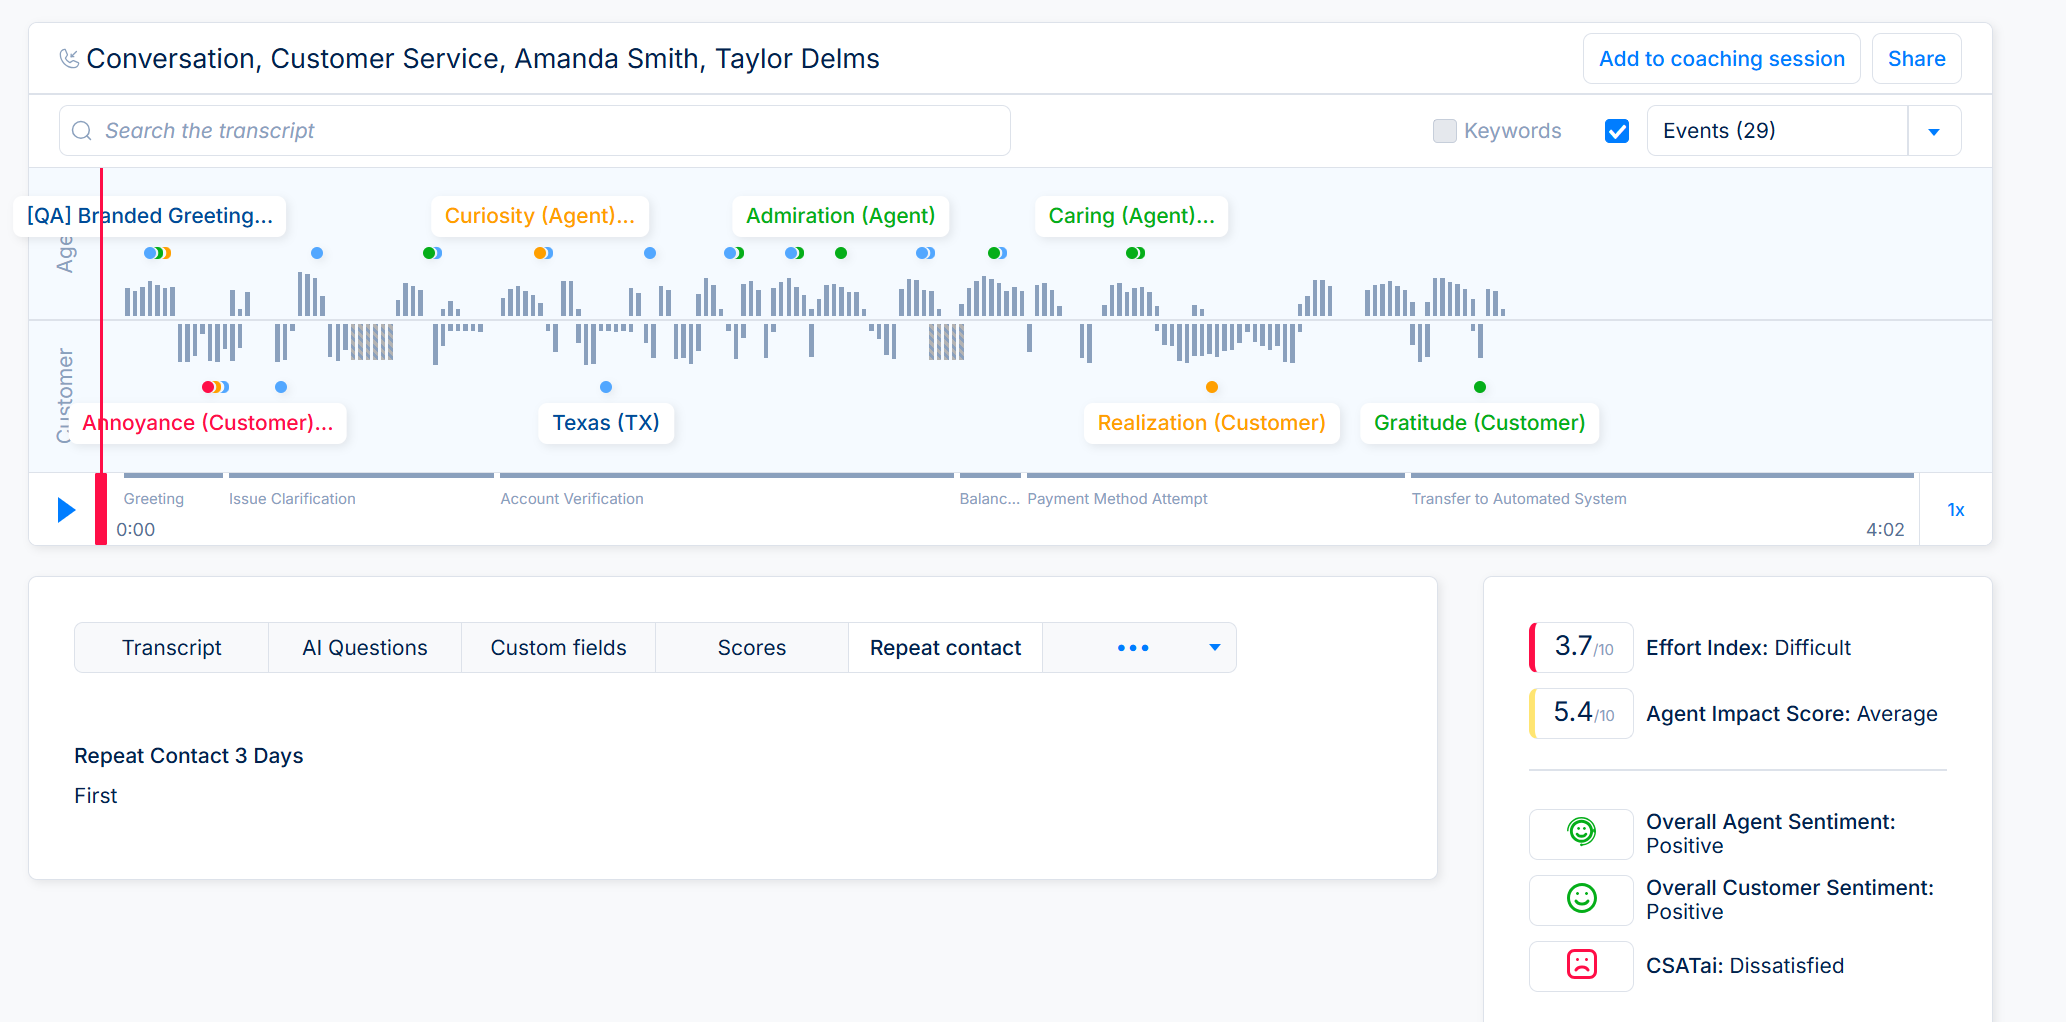2066x1022 pixels.
Task: Switch to the Transcript tab
Action: (x=172, y=648)
